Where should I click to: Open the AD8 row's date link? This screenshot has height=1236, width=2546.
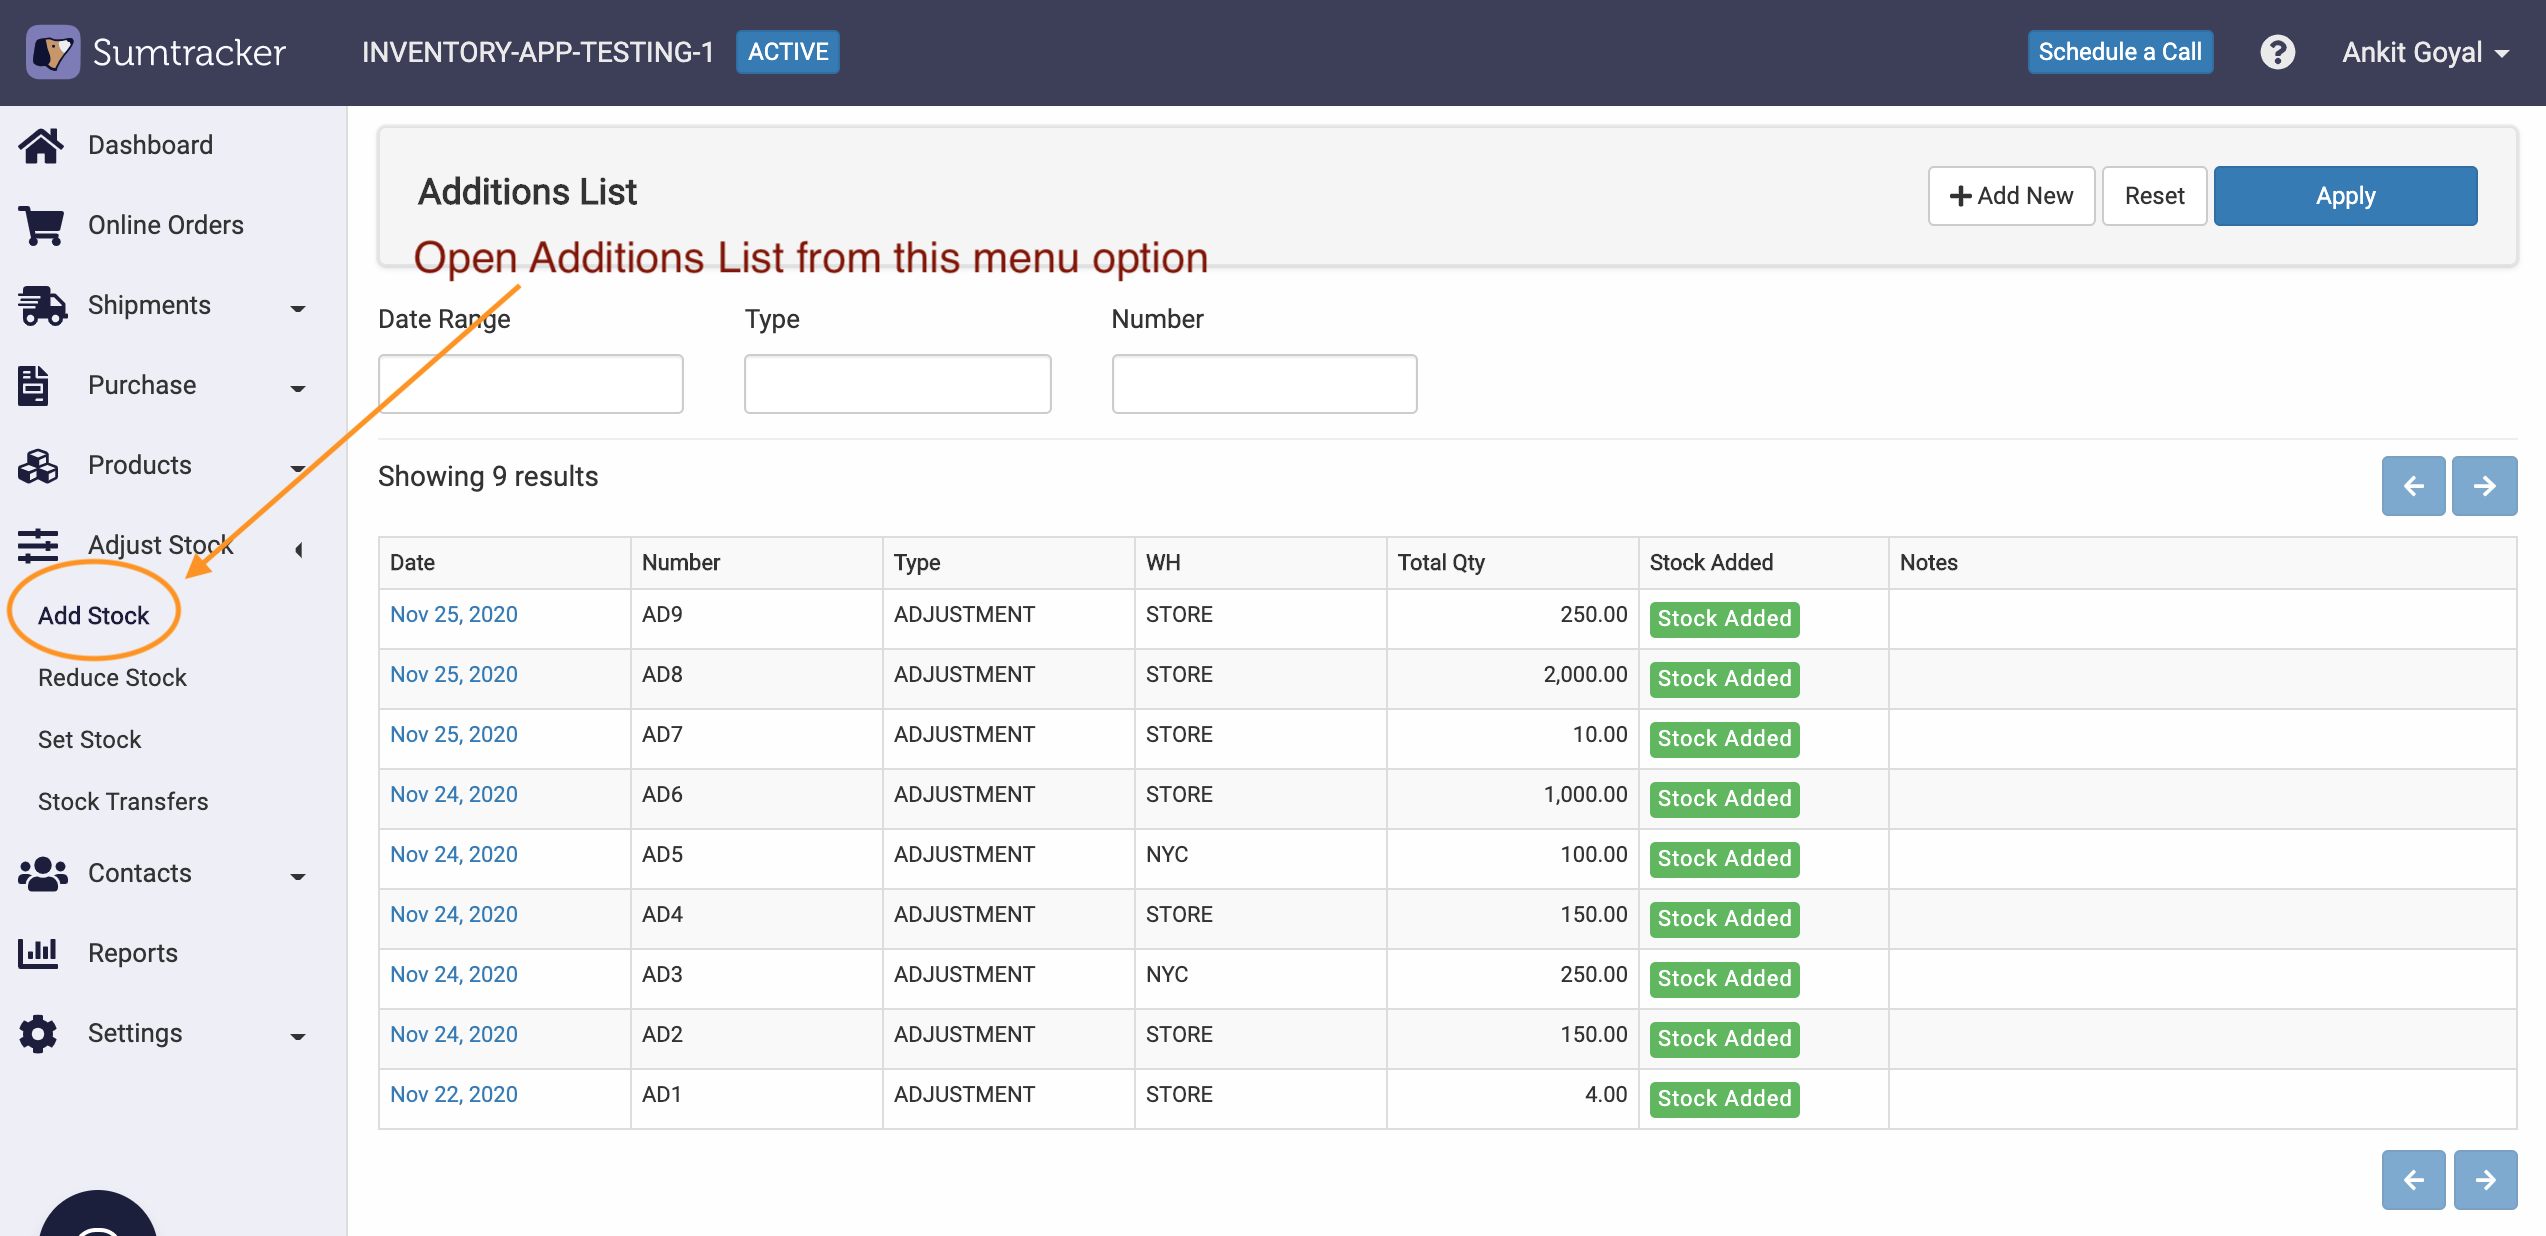point(454,675)
